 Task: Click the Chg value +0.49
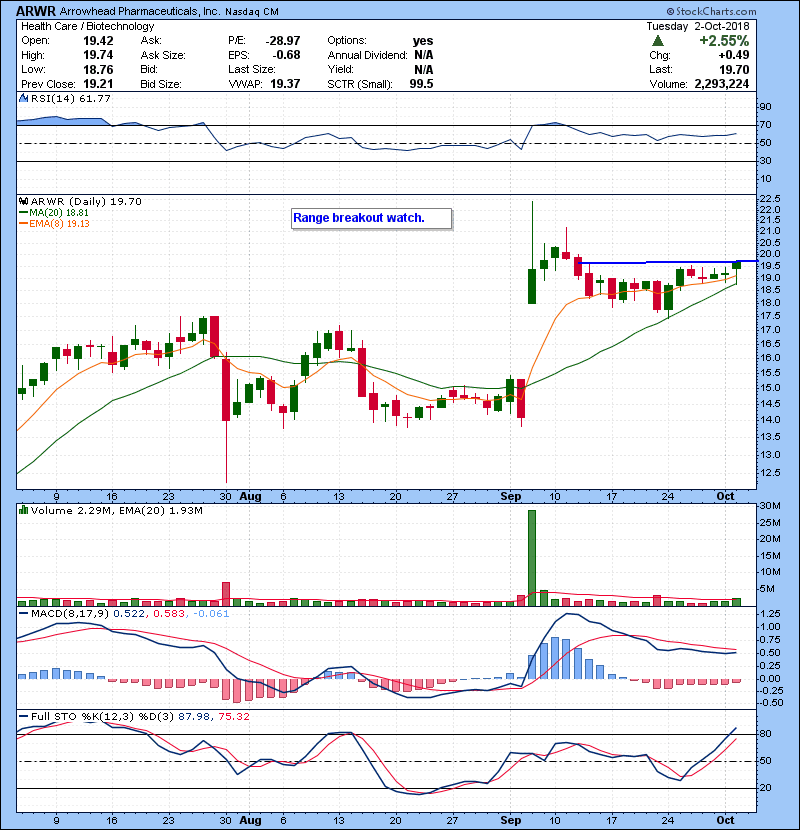(x=734, y=55)
